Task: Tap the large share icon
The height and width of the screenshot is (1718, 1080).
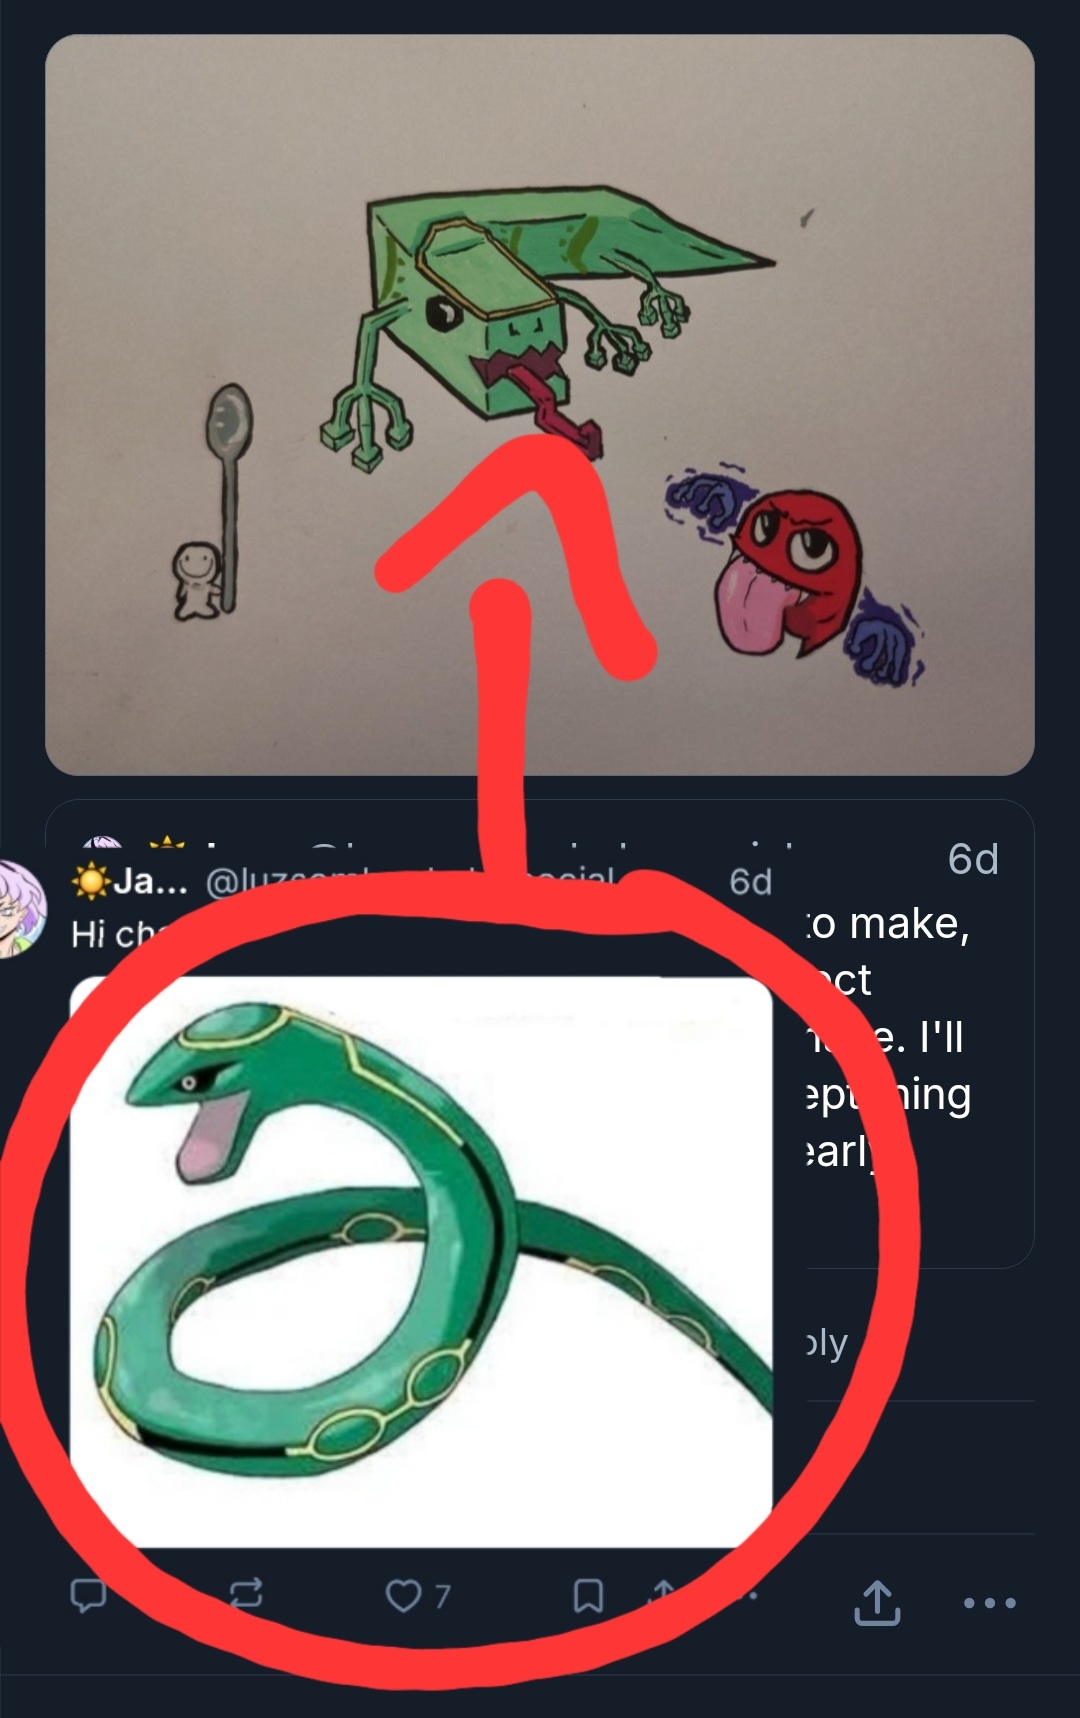Action: 877,1602
